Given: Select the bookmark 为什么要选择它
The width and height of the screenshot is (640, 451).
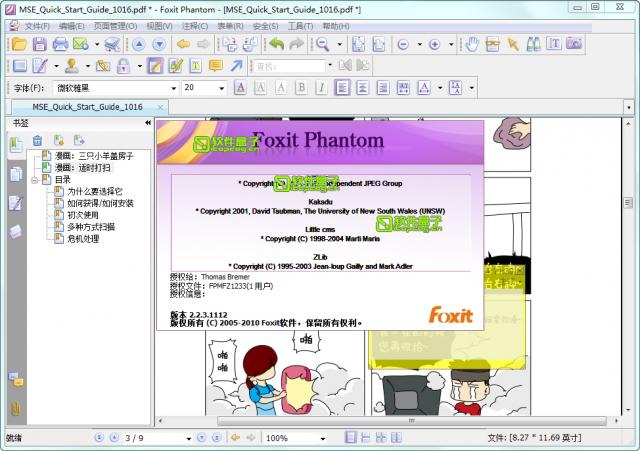Looking at the screenshot, I should (x=94, y=191).
